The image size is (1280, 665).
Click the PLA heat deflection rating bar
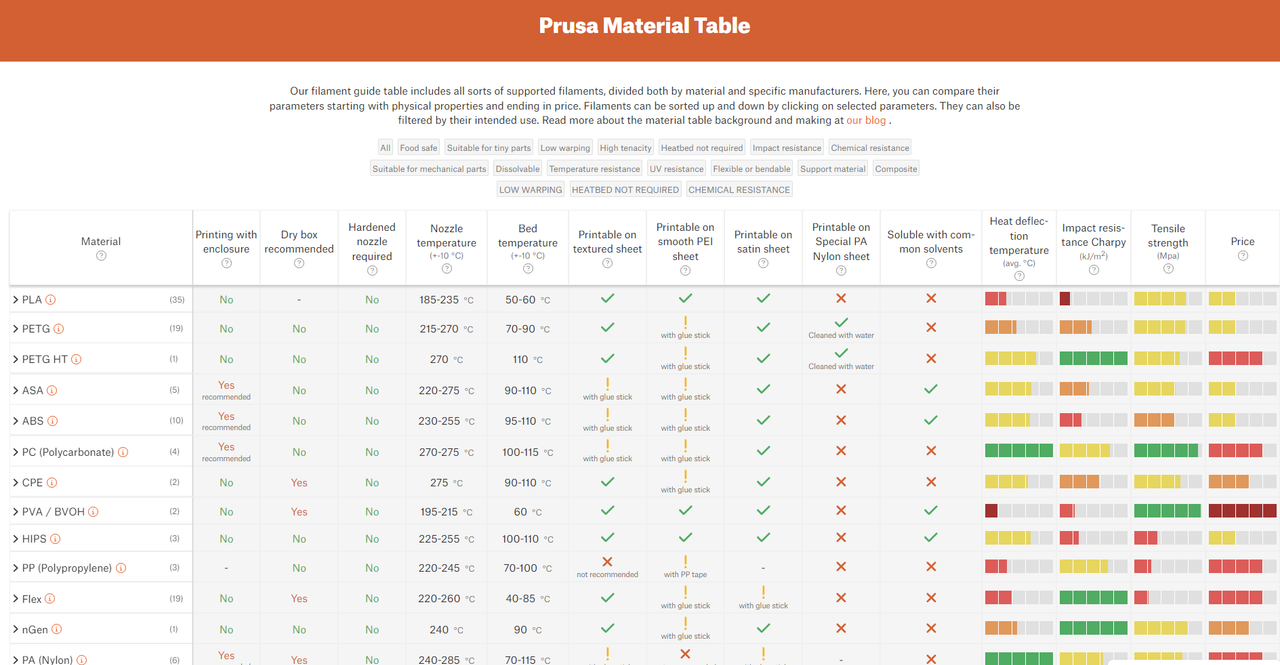coord(1019,299)
